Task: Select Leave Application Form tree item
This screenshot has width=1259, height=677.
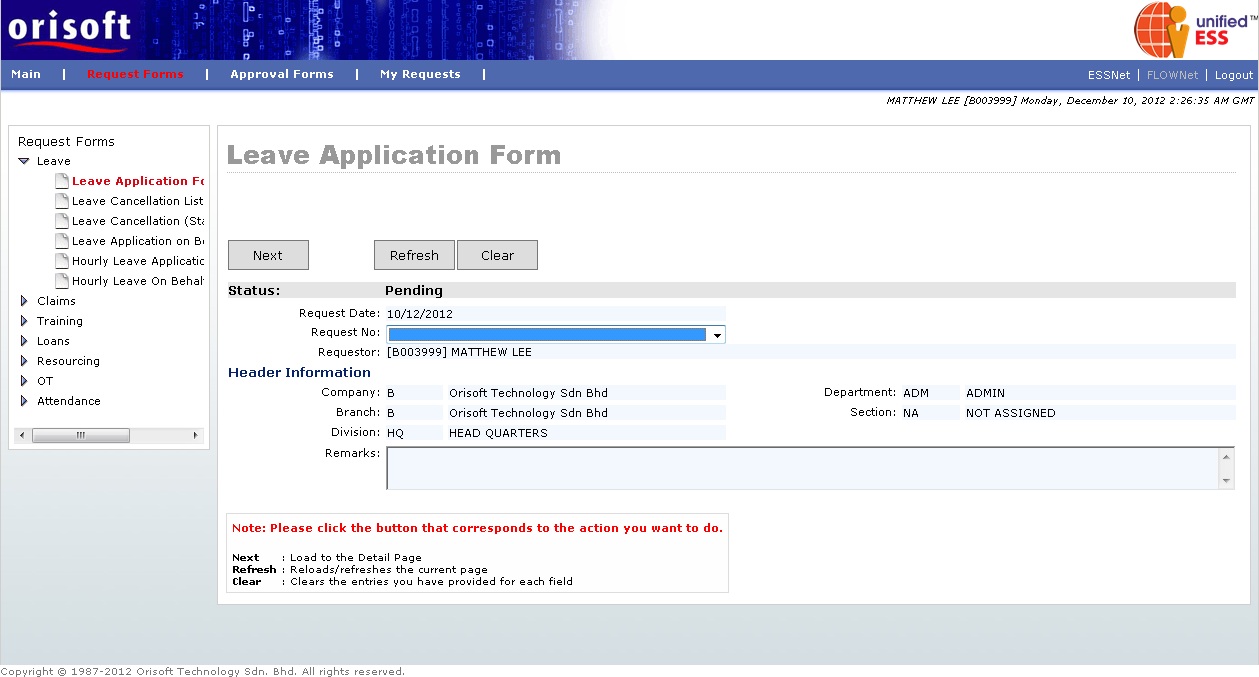Action: pyautogui.click(x=138, y=181)
